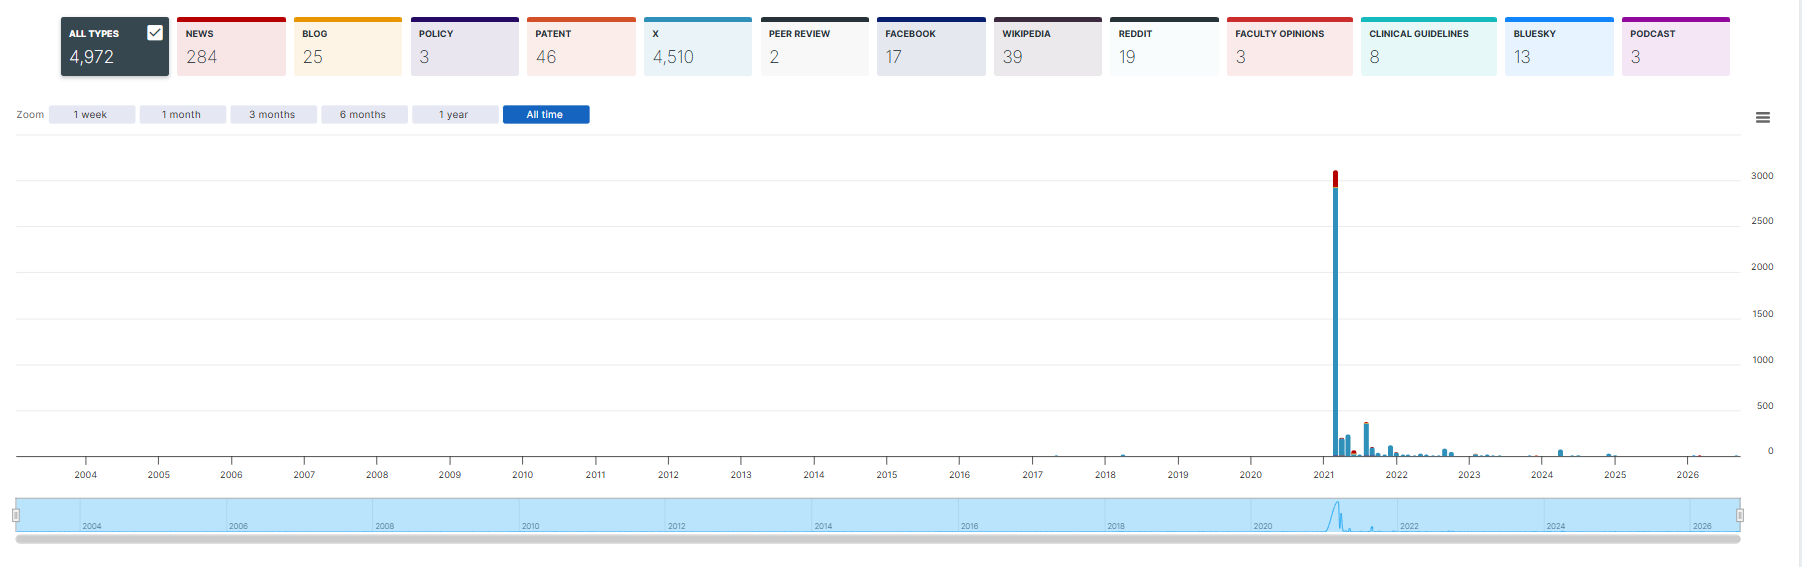Image resolution: width=1802 pixels, height=567 pixels.
Task: Select the 1 year zoom range
Action: tap(455, 115)
